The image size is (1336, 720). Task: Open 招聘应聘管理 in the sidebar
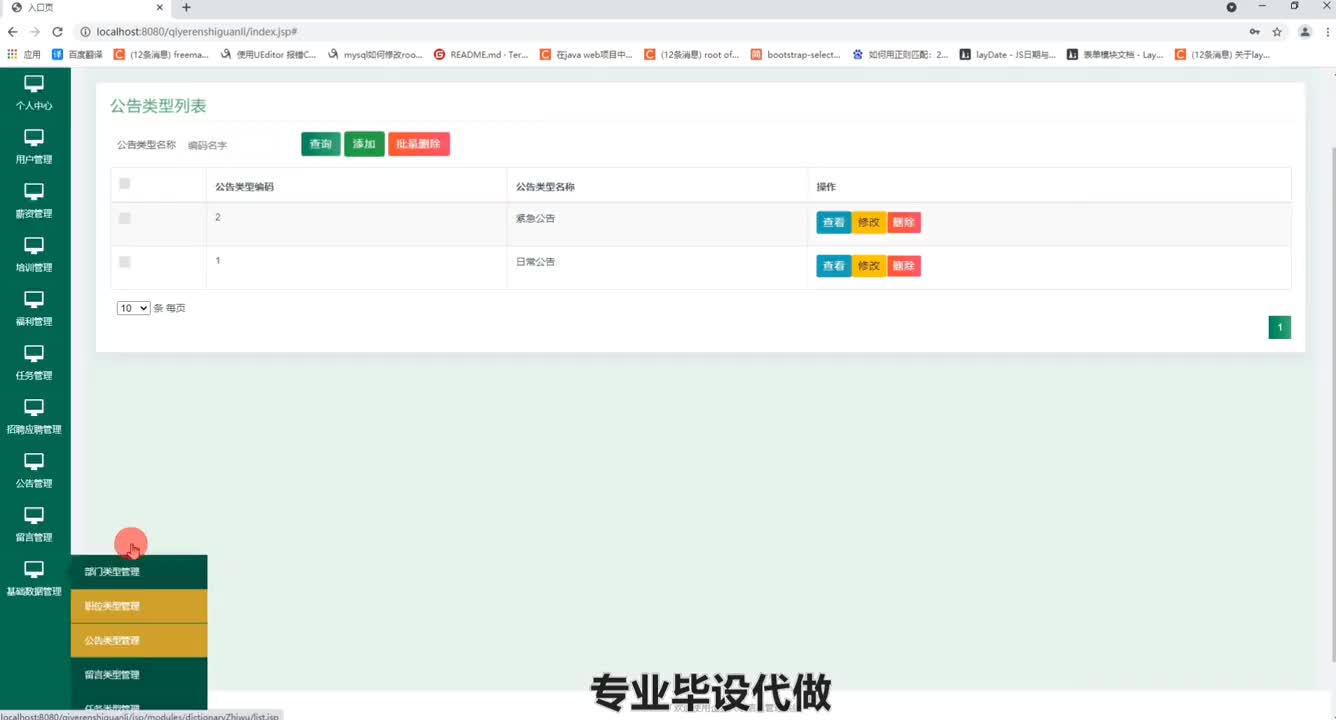click(x=34, y=416)
